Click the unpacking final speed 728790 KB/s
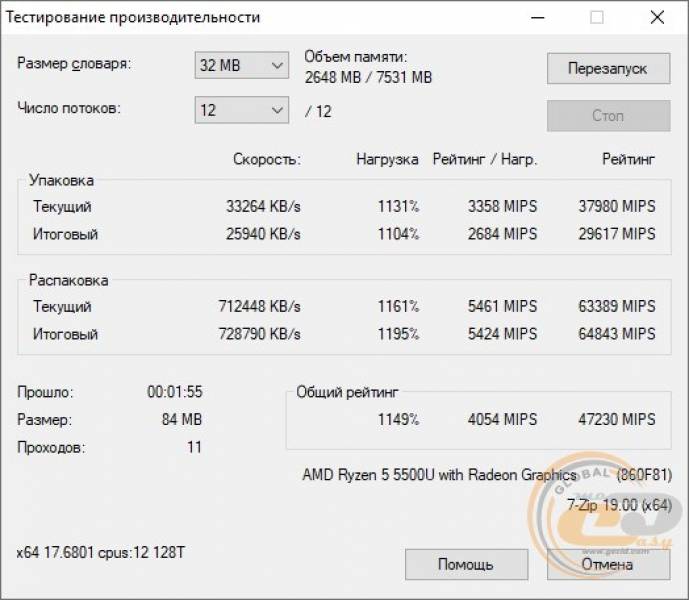The height and width of the screenshot is (600, 689). pyautogui.click(x=259, y=334)
